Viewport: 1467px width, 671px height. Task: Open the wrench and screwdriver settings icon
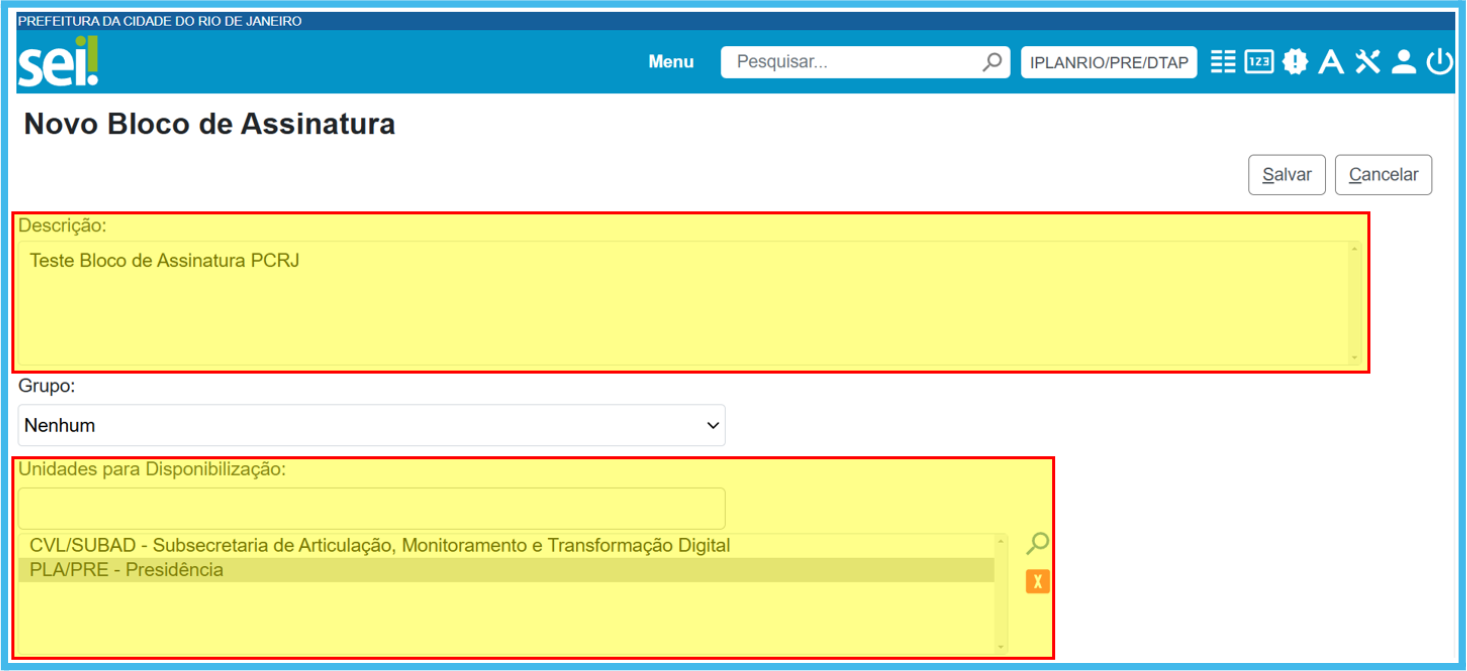1367,62
